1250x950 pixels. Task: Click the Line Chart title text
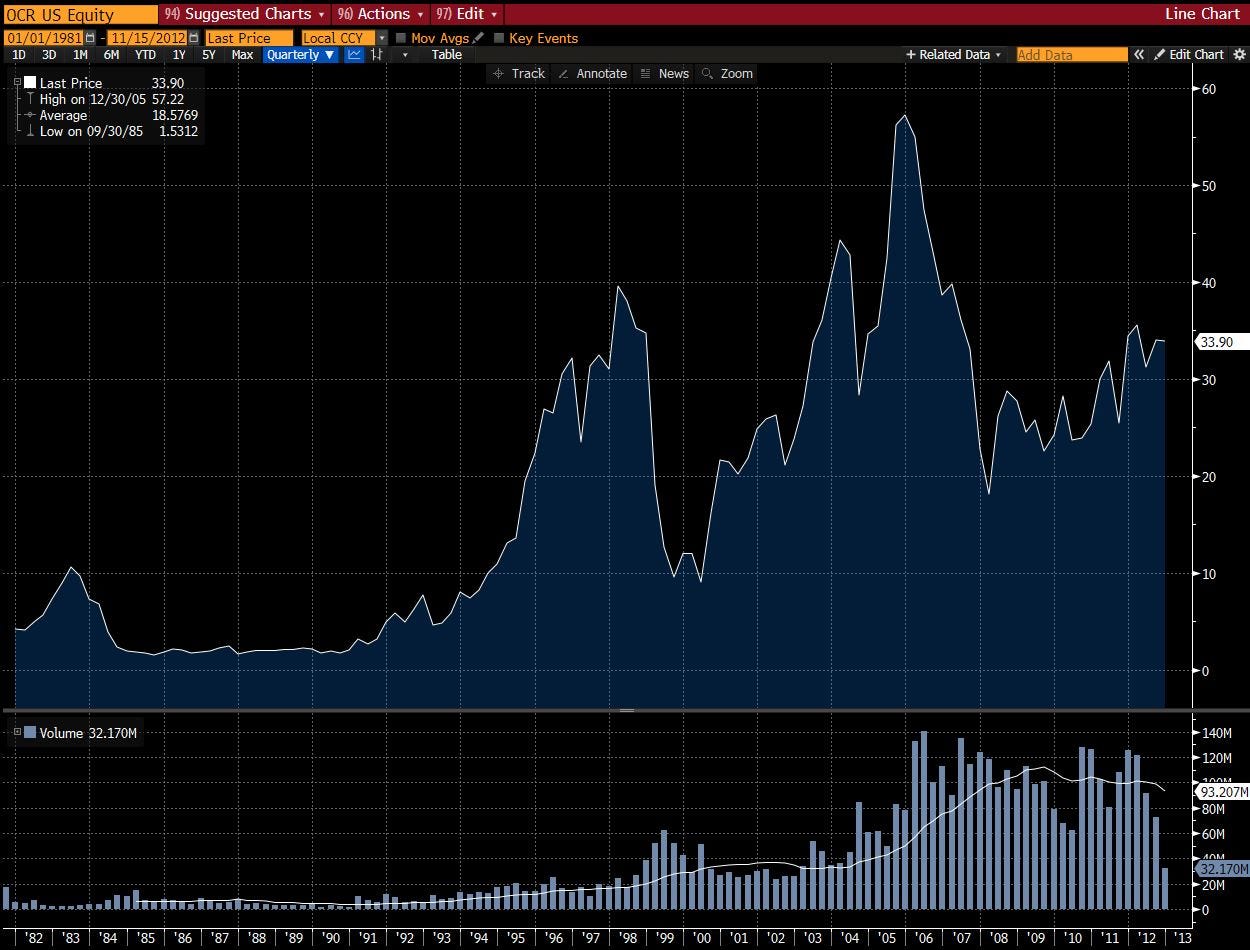click(1202, 14)
